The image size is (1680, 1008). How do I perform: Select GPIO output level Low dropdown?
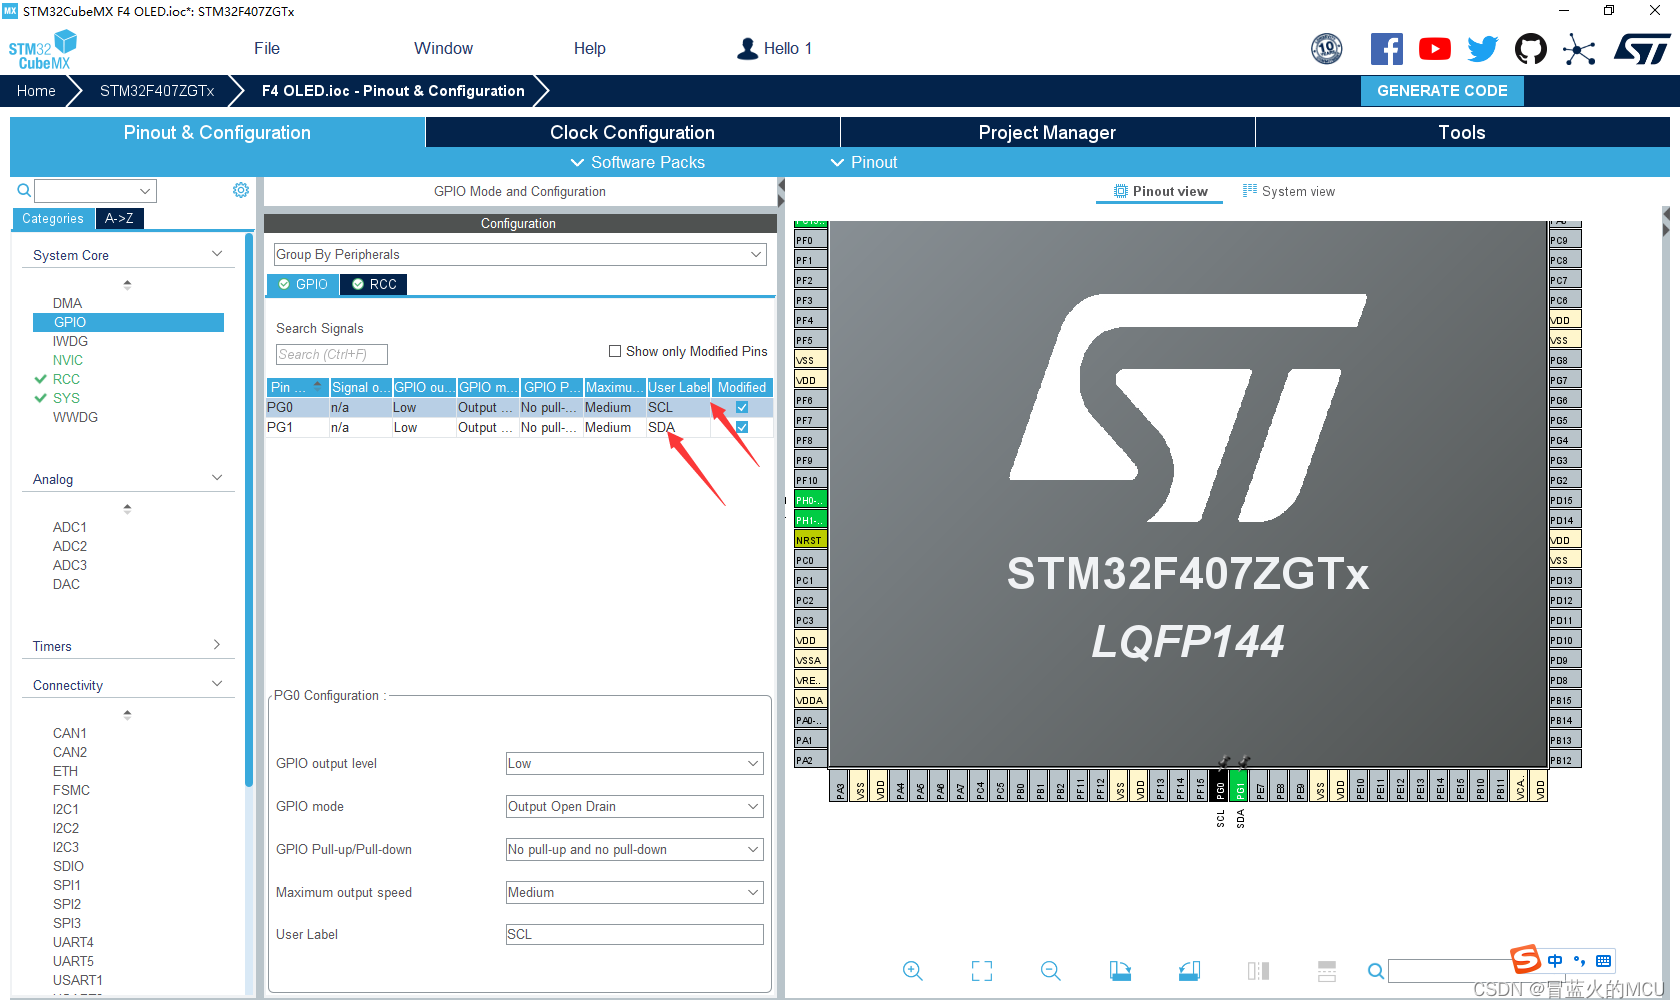tap(634, 763)
